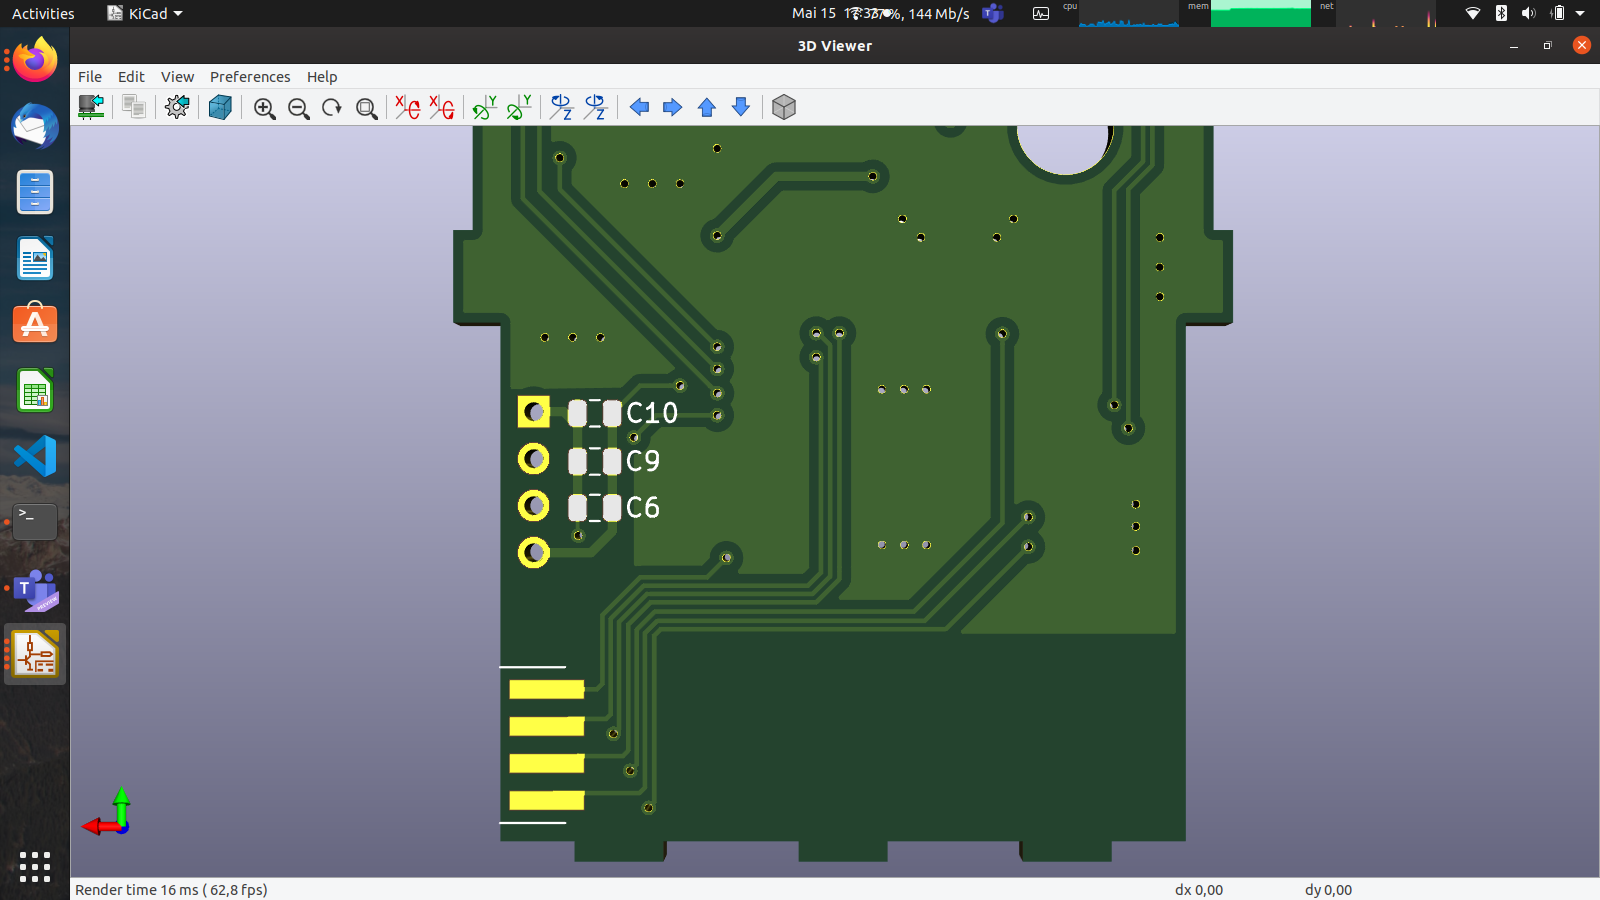This screenshot has width=1600, height=900.
Task: Open the system status menu arrow
Action: [1580, 14]
